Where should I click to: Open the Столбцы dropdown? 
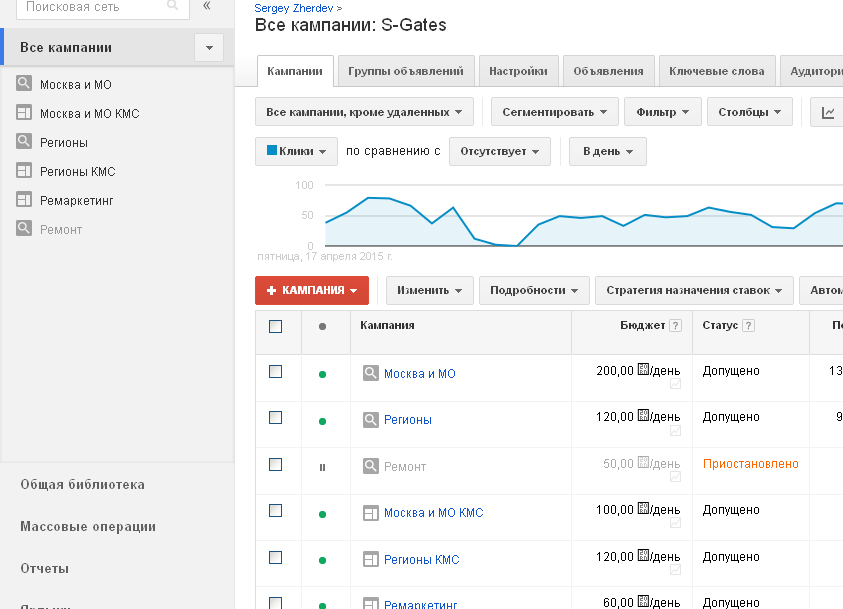click(749, 112)
